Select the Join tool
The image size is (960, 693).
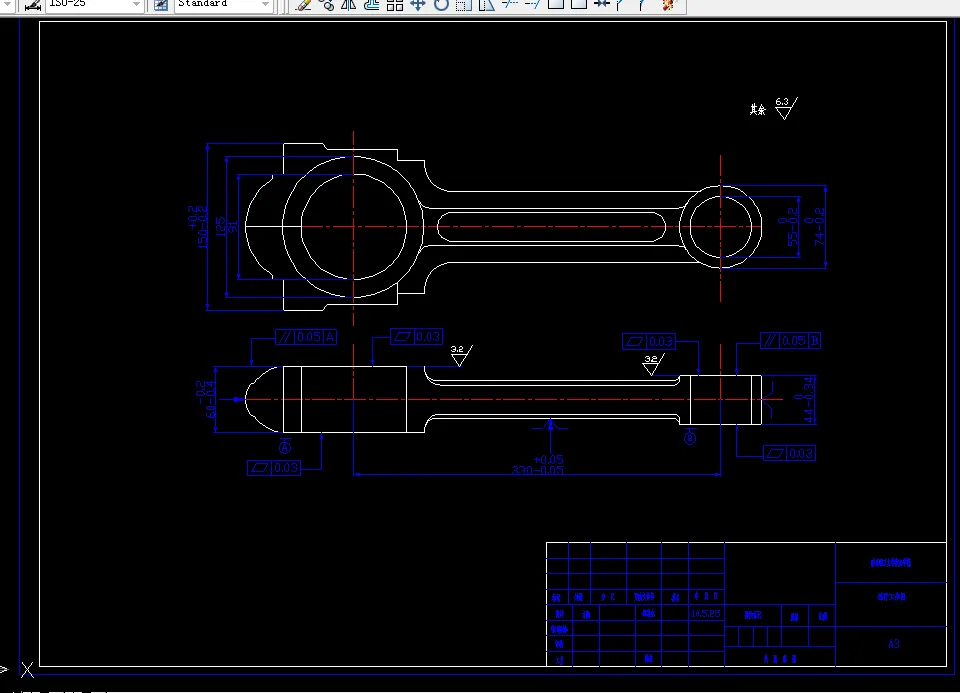pyautogui.click(x=602, y=5)
